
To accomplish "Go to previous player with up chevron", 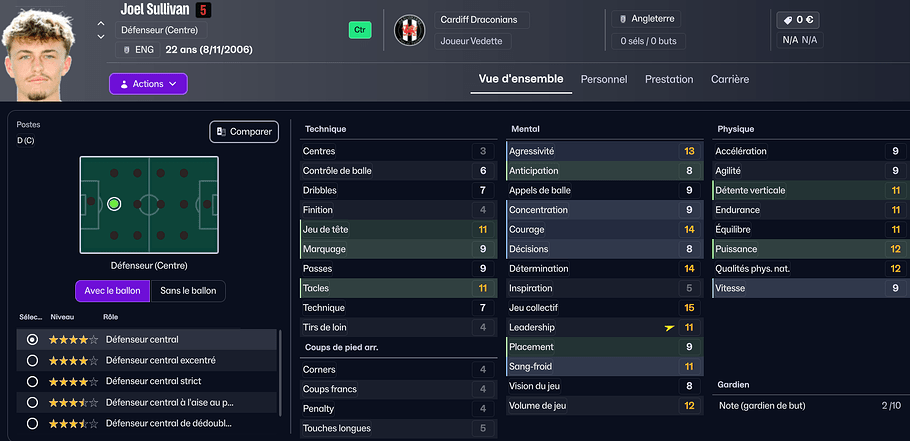I will coord(100,21).
